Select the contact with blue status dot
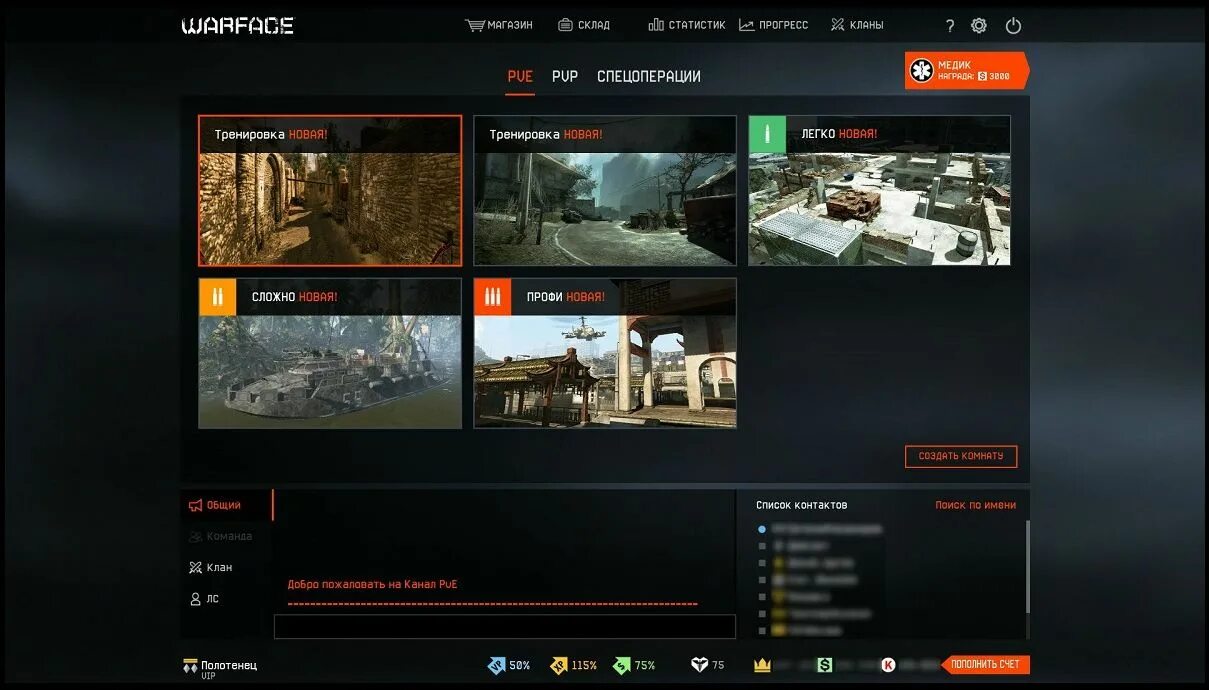1209x690 pixels. coord(820,528)
